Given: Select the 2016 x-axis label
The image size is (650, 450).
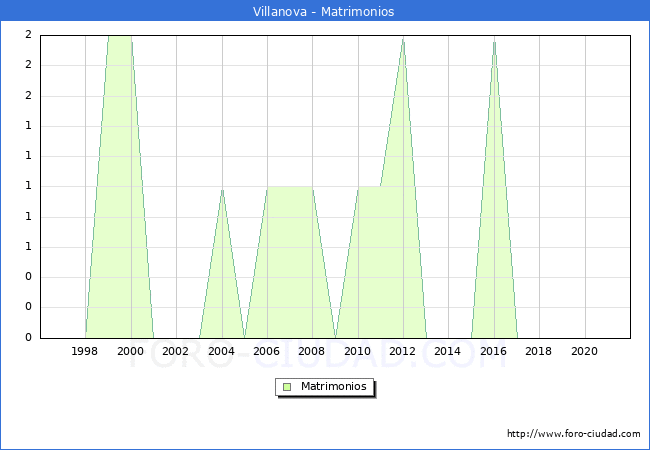Looking at the screenshot, I should (493, 351).
